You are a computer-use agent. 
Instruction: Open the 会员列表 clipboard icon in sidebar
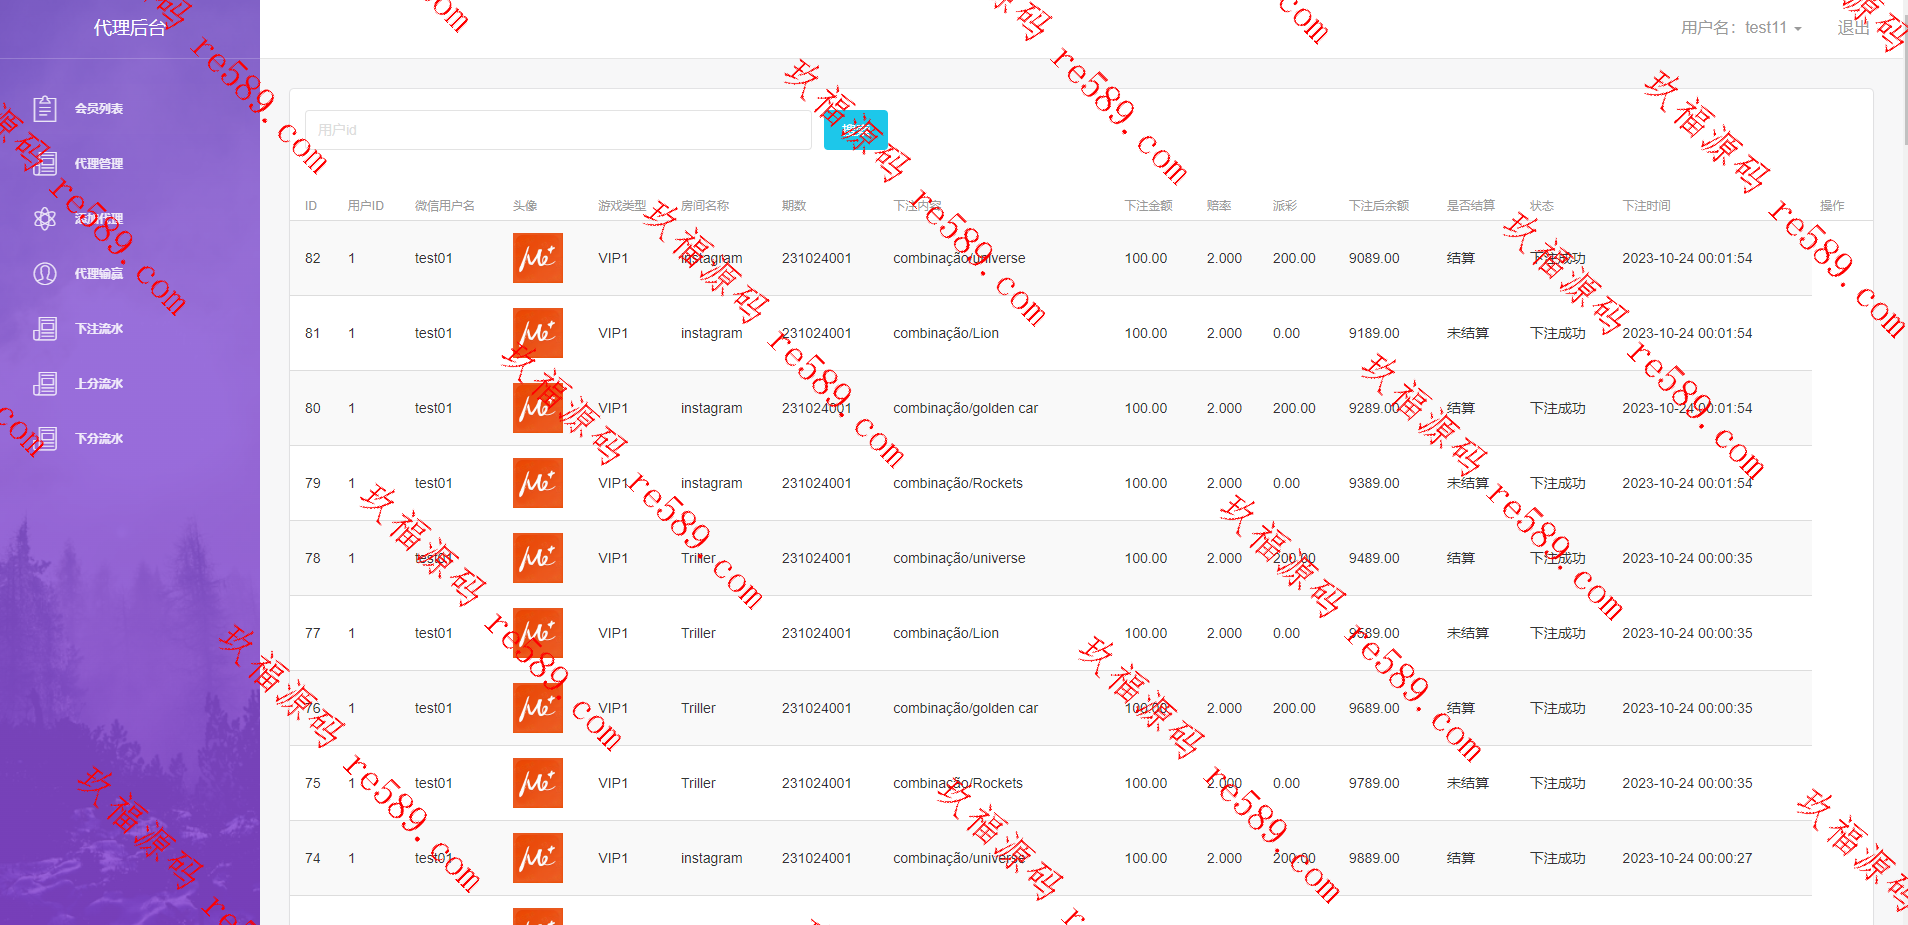(45, 108)
